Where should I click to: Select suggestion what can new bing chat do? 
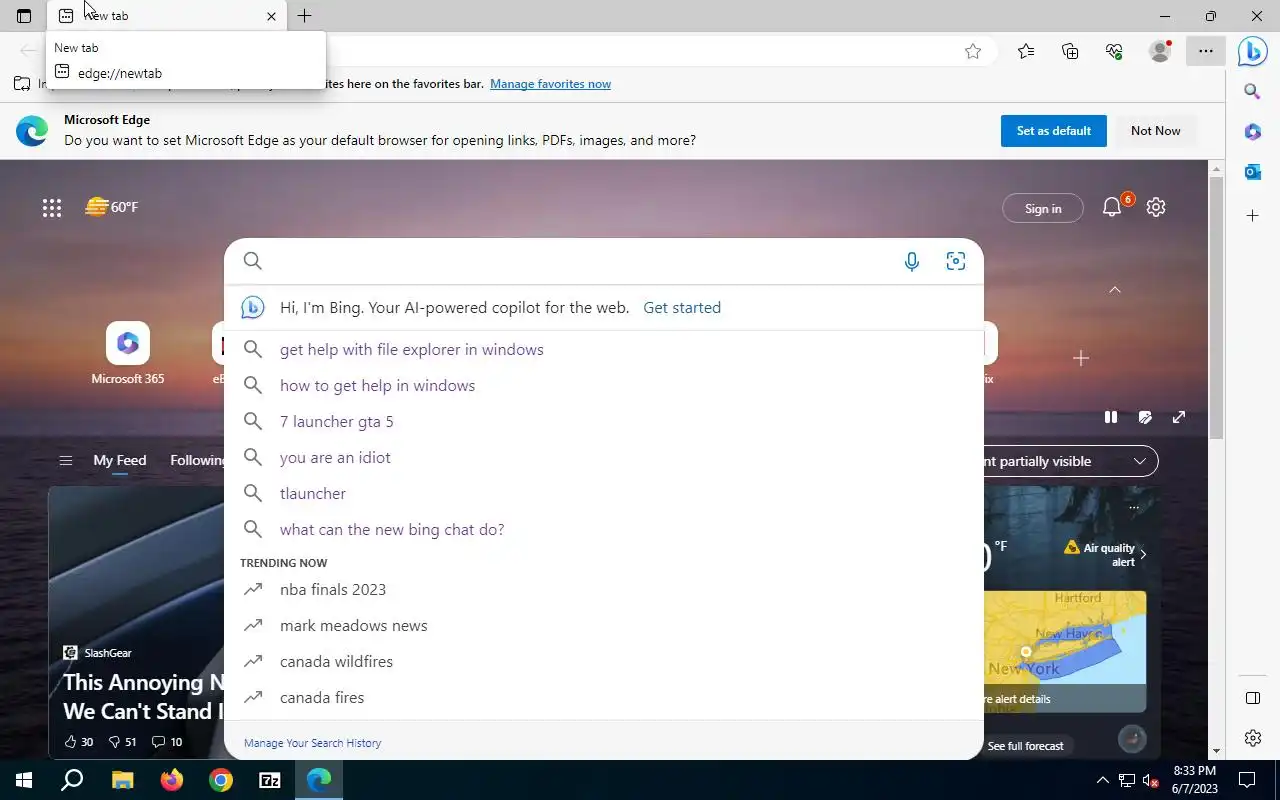[x=604, y=530]
